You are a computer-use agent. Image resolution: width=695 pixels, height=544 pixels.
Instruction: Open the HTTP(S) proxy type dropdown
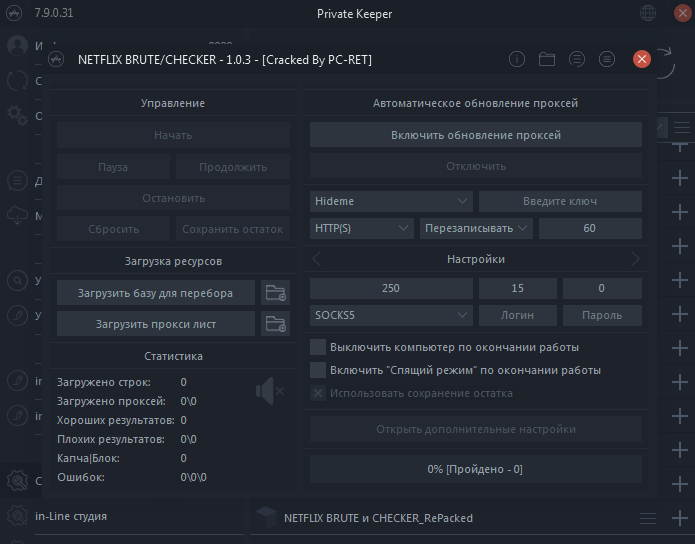tap(362, 228)
